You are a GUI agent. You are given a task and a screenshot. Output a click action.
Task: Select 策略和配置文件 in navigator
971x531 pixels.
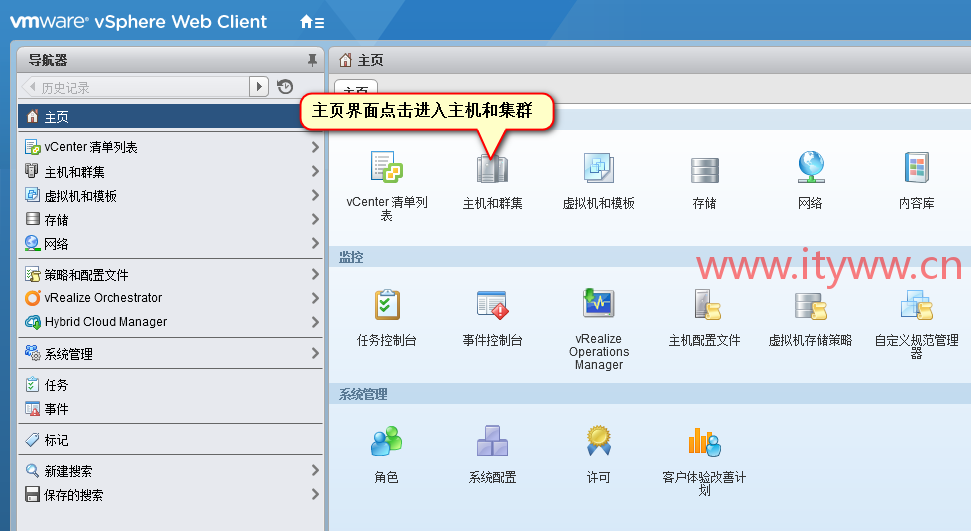[171, 274]
